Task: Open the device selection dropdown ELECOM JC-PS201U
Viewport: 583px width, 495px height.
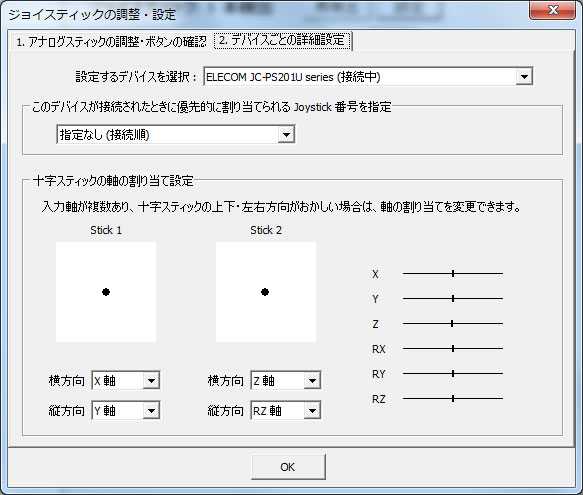Action: [x=368, y=77]
